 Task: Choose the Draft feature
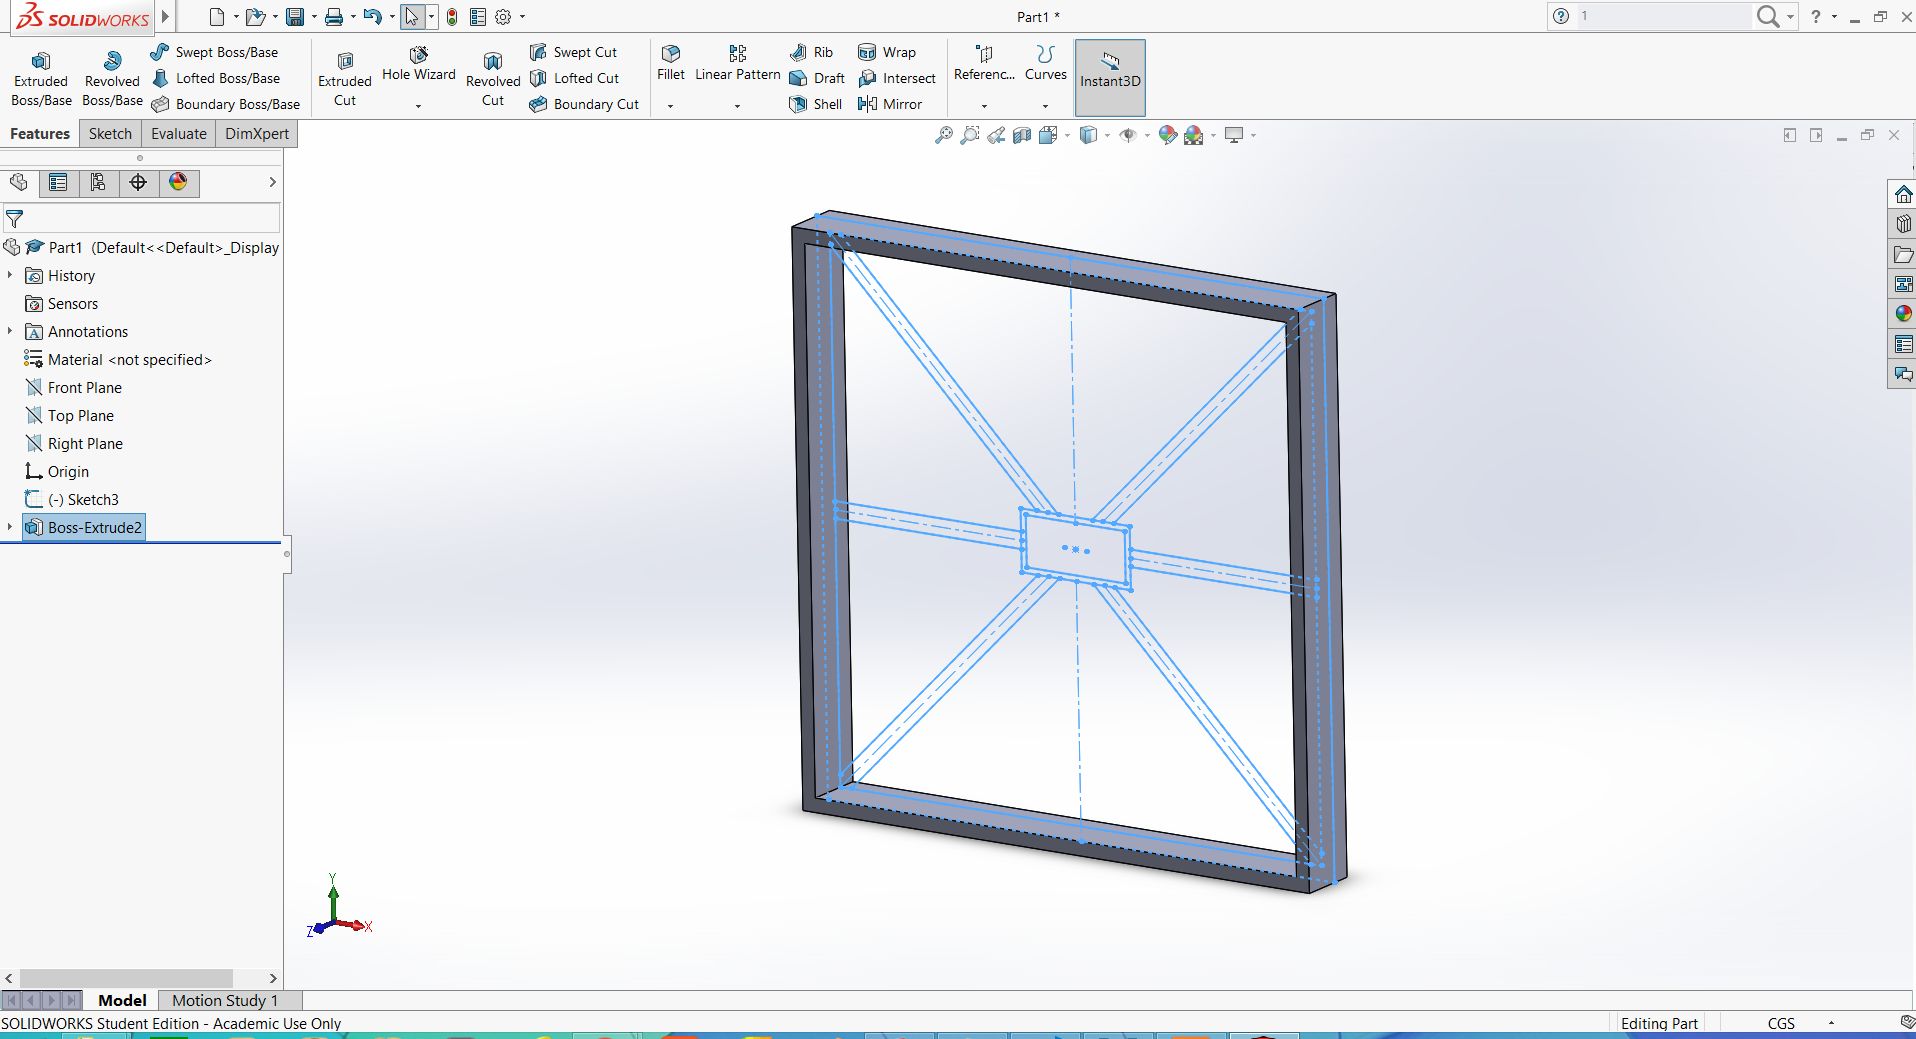818,78
